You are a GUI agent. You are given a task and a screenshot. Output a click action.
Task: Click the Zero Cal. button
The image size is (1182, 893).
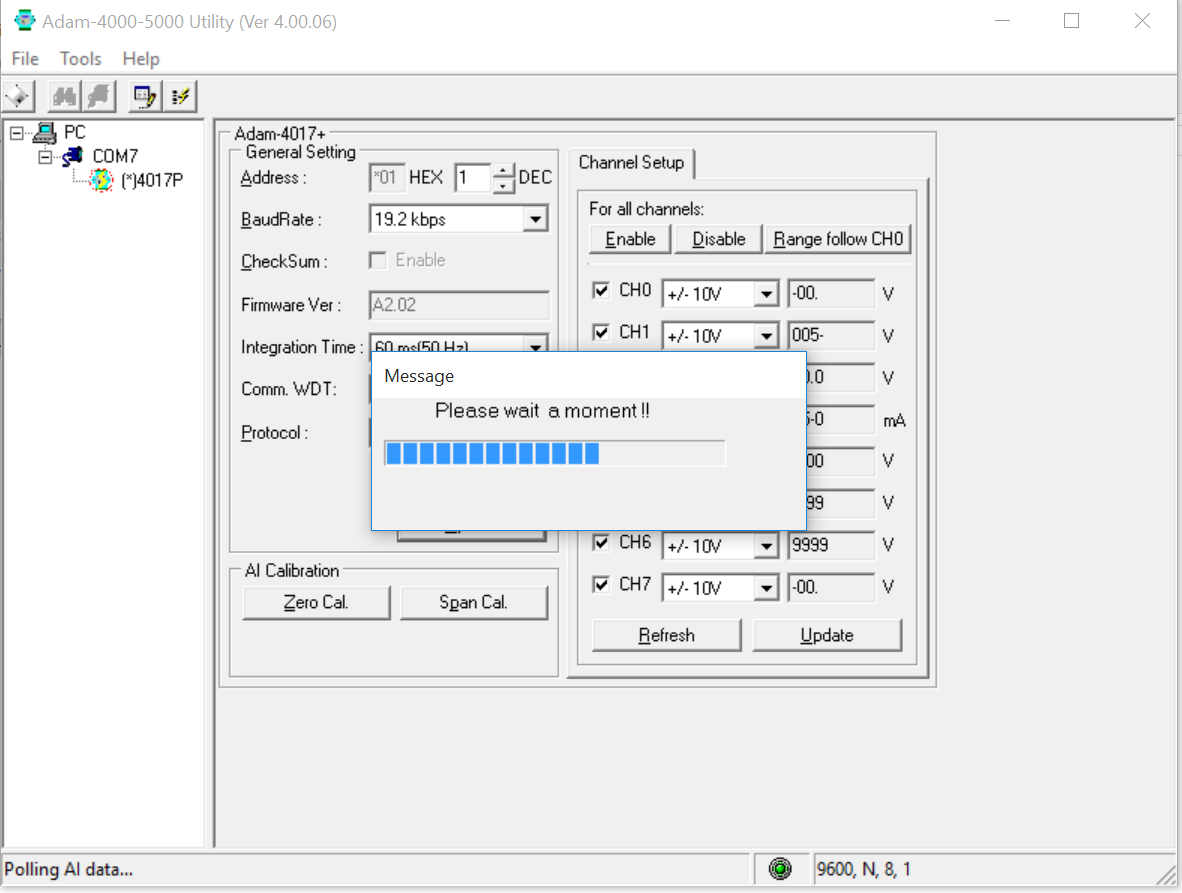pos(316,603)
